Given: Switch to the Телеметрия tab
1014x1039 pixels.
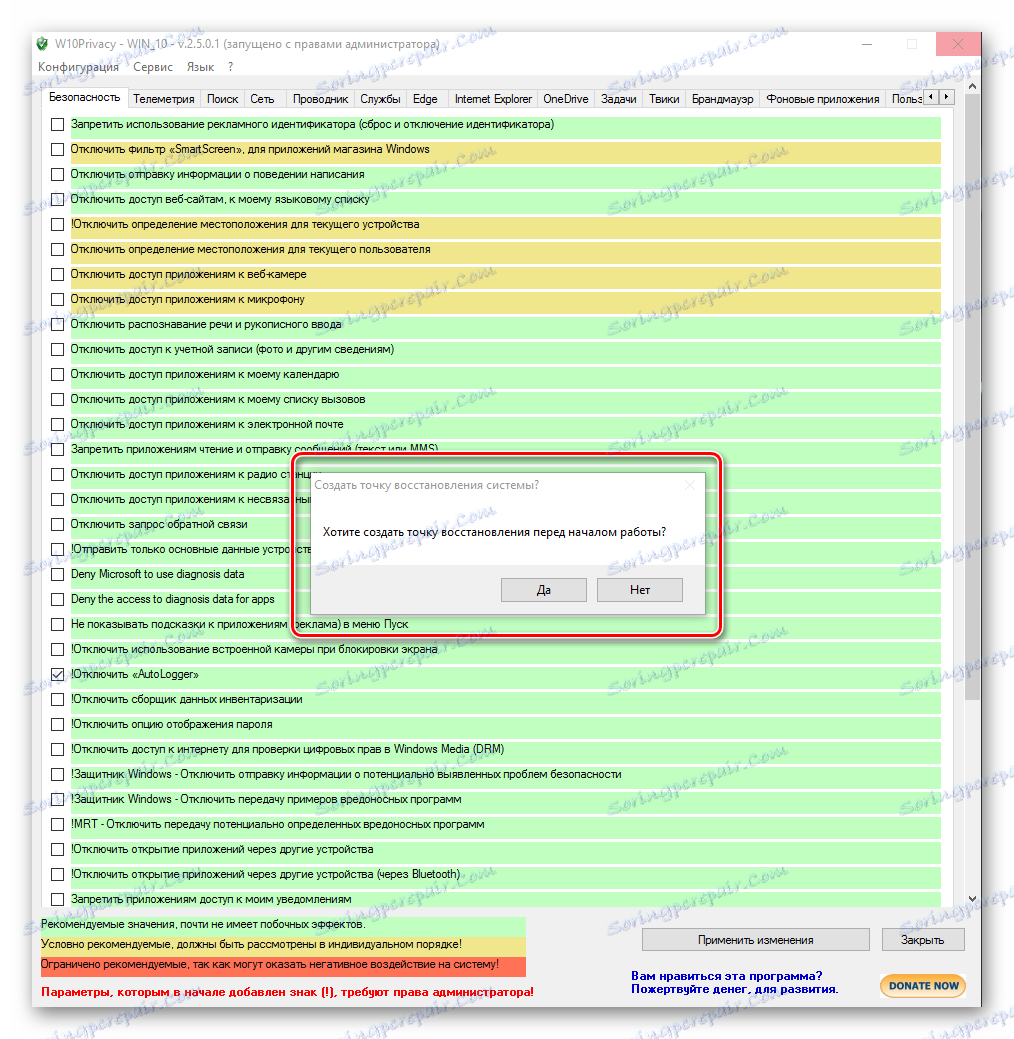Looking at the screenshot, I should [x=163, y=98].
